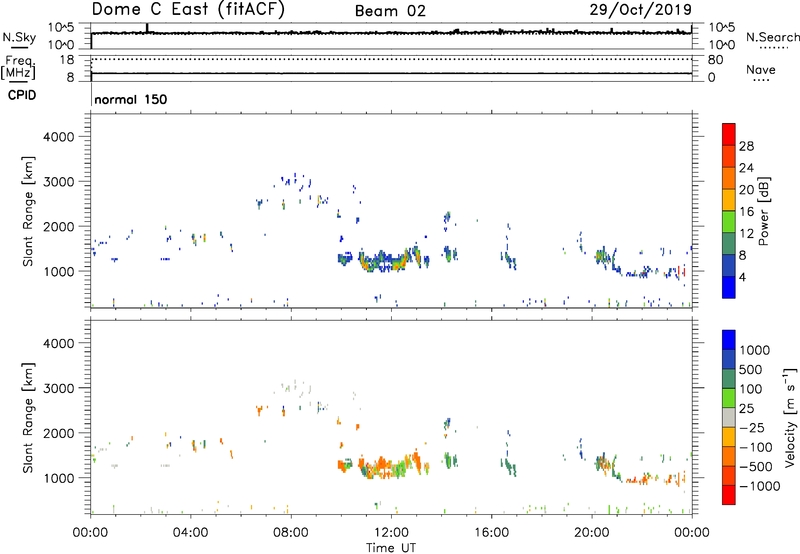Click the "N.Search" legend label
This screenshot has width=800, height=554.
tap(772, 37)
